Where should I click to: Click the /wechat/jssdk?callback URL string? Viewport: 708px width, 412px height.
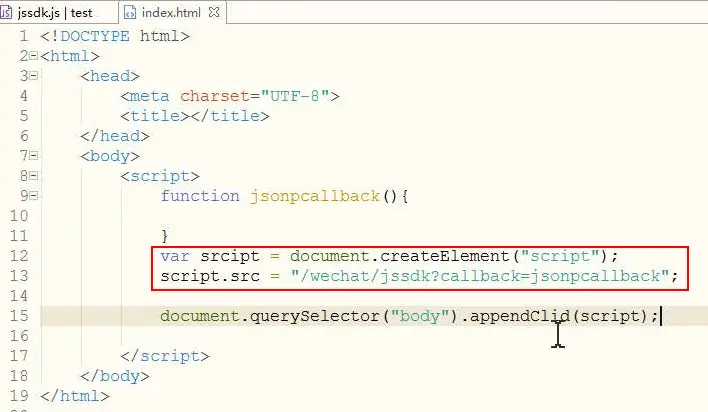[480, 276]
